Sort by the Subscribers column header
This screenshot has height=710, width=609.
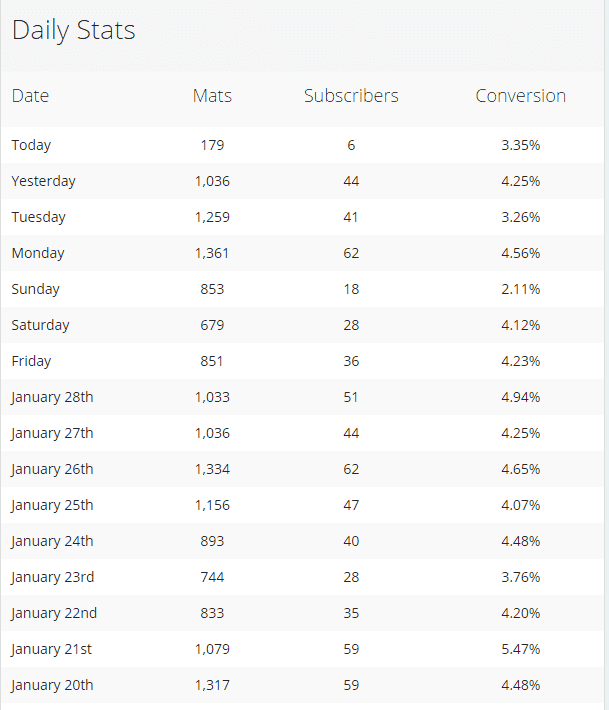coord(351,96)
